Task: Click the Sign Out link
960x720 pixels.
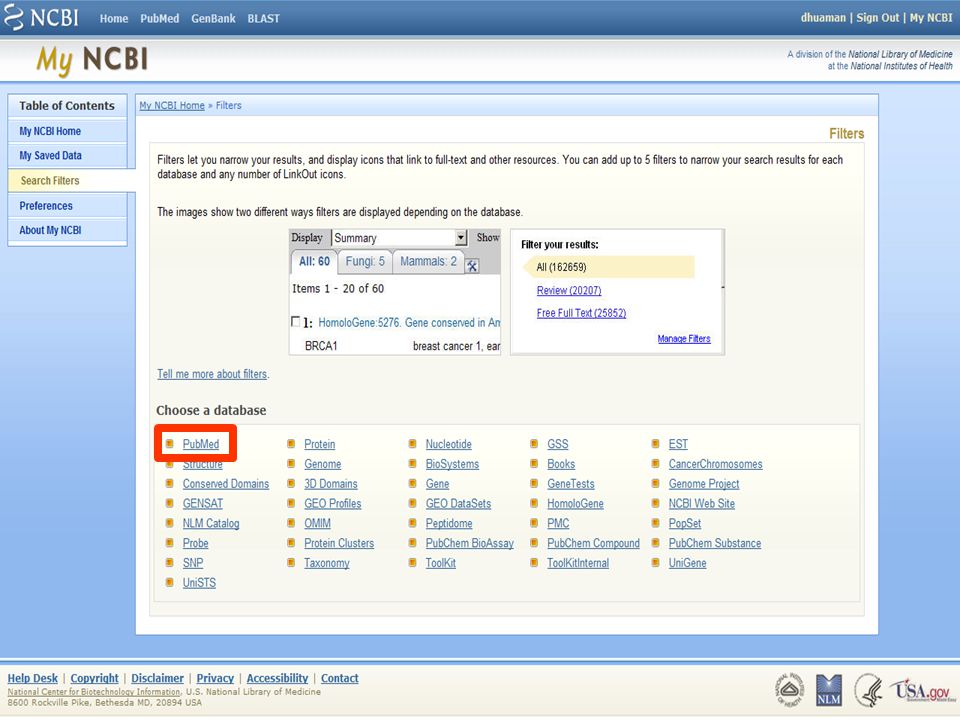Action: [877, 18]
